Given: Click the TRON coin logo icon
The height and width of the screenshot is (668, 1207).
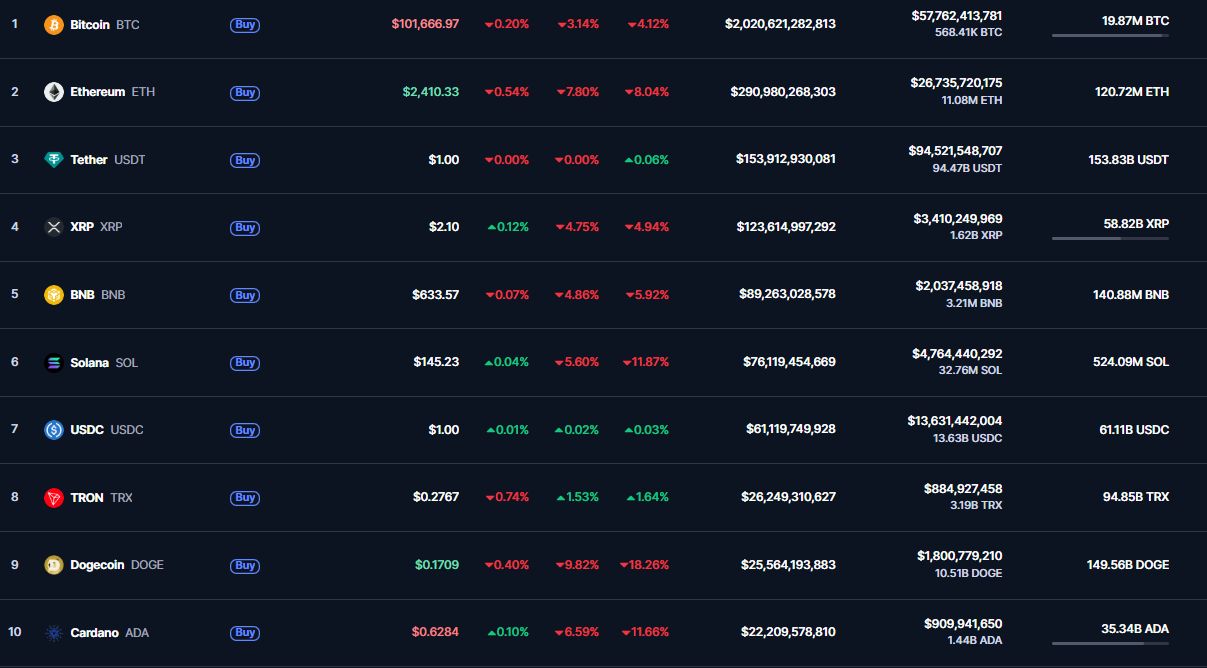Looking at the screenshot, I should [x=54, y=498].
